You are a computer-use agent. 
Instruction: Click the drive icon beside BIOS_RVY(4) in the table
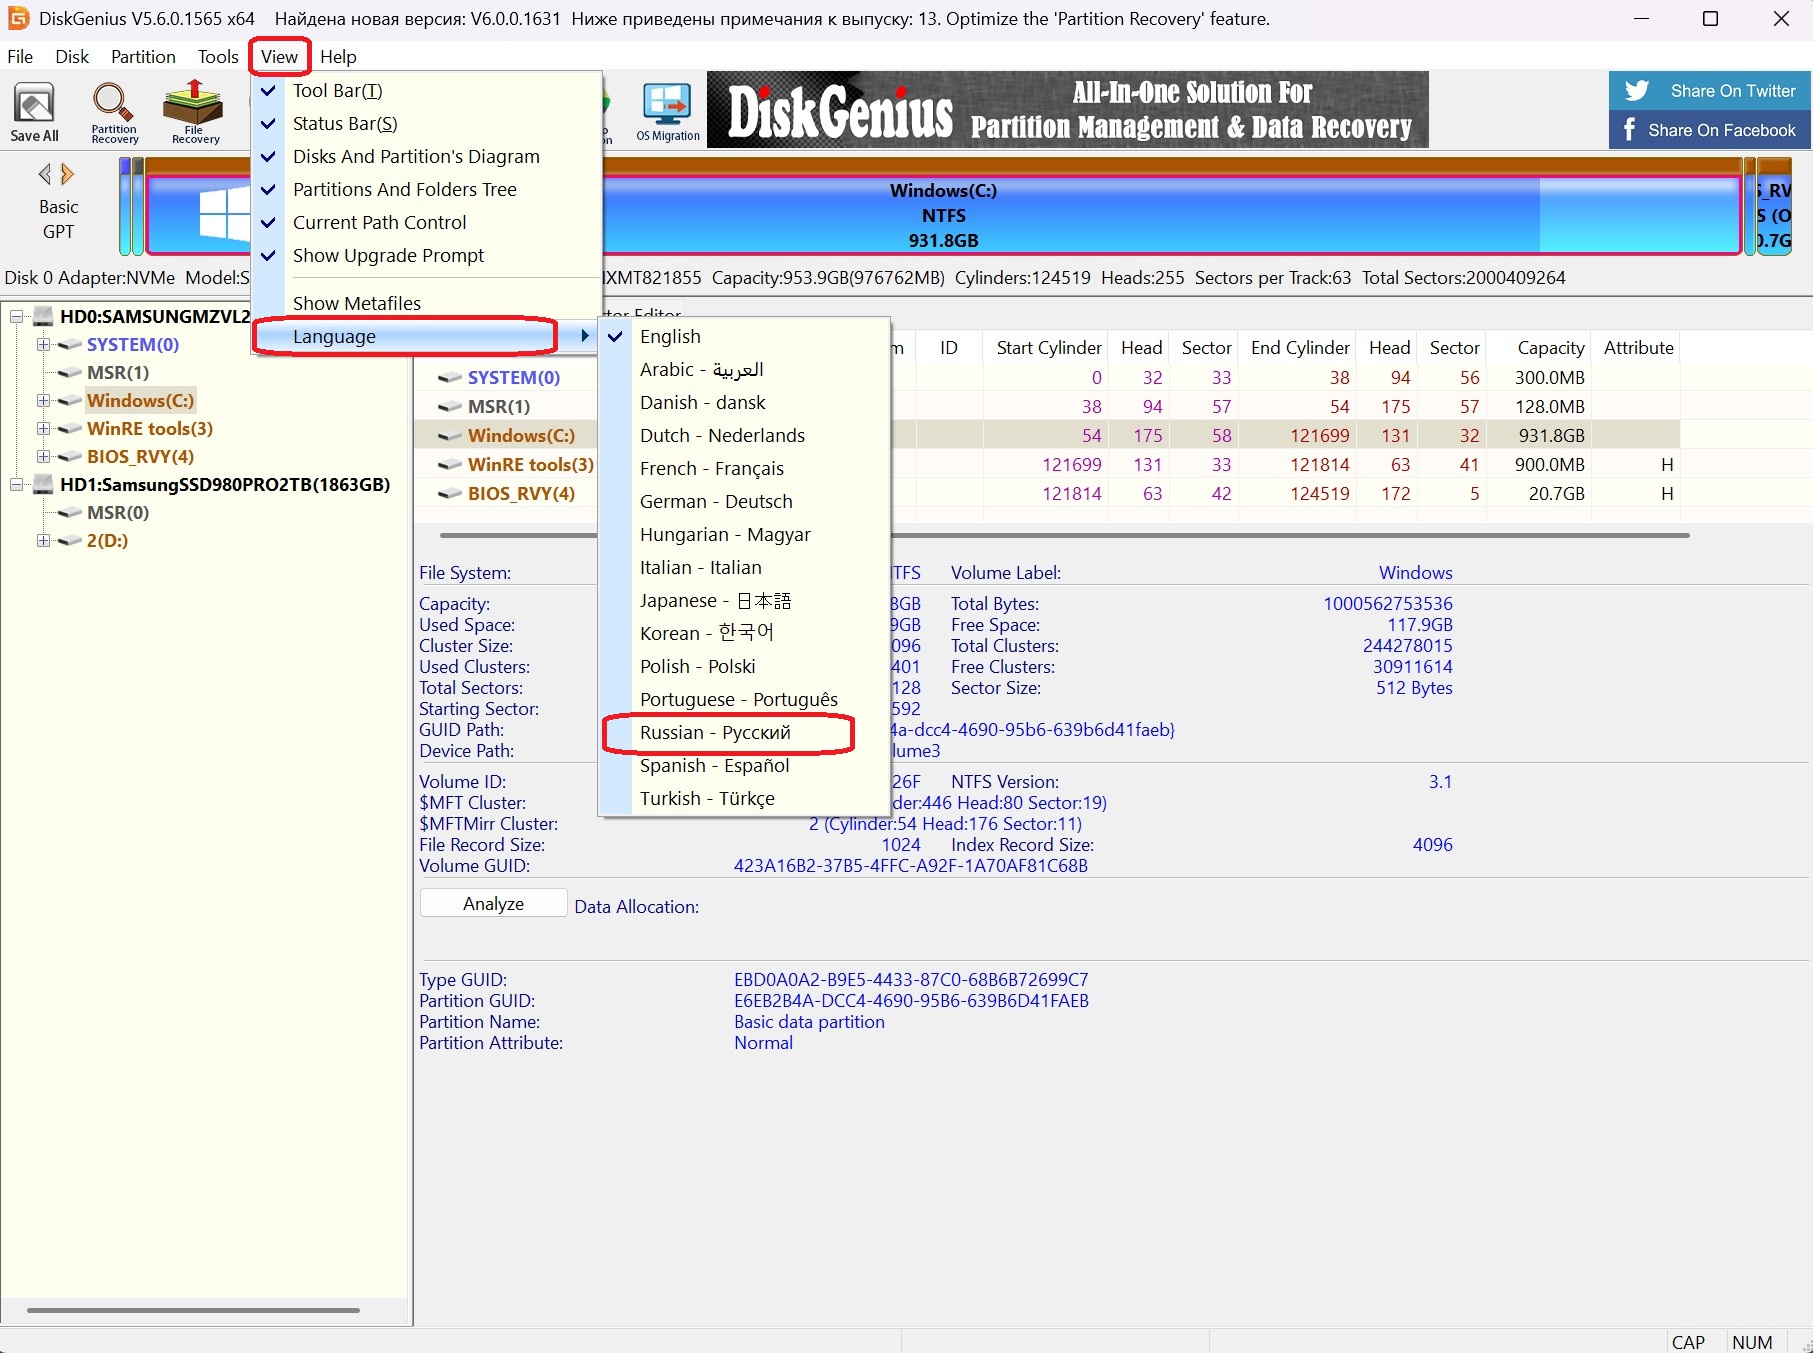tap(450, 494)
